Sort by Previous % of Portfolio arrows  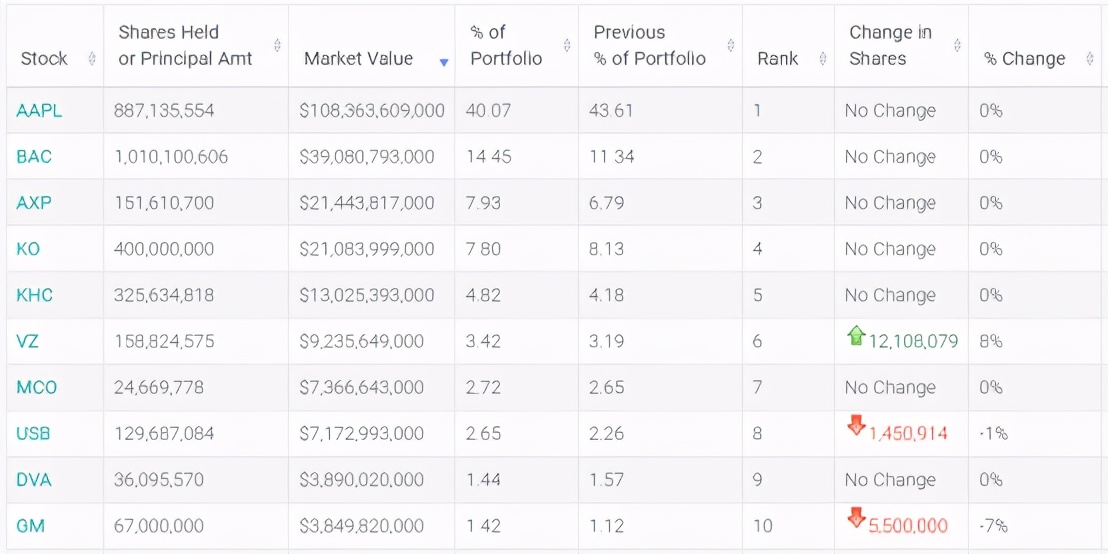click(731, 46)
